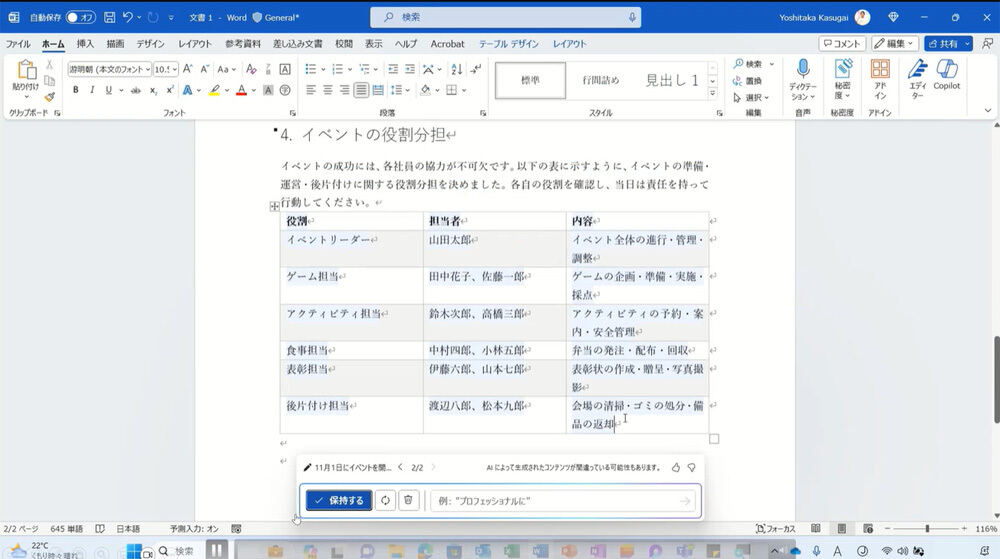This screenshot has height=559, width=1000.
Task: Click the top search box
Action: 505,17
